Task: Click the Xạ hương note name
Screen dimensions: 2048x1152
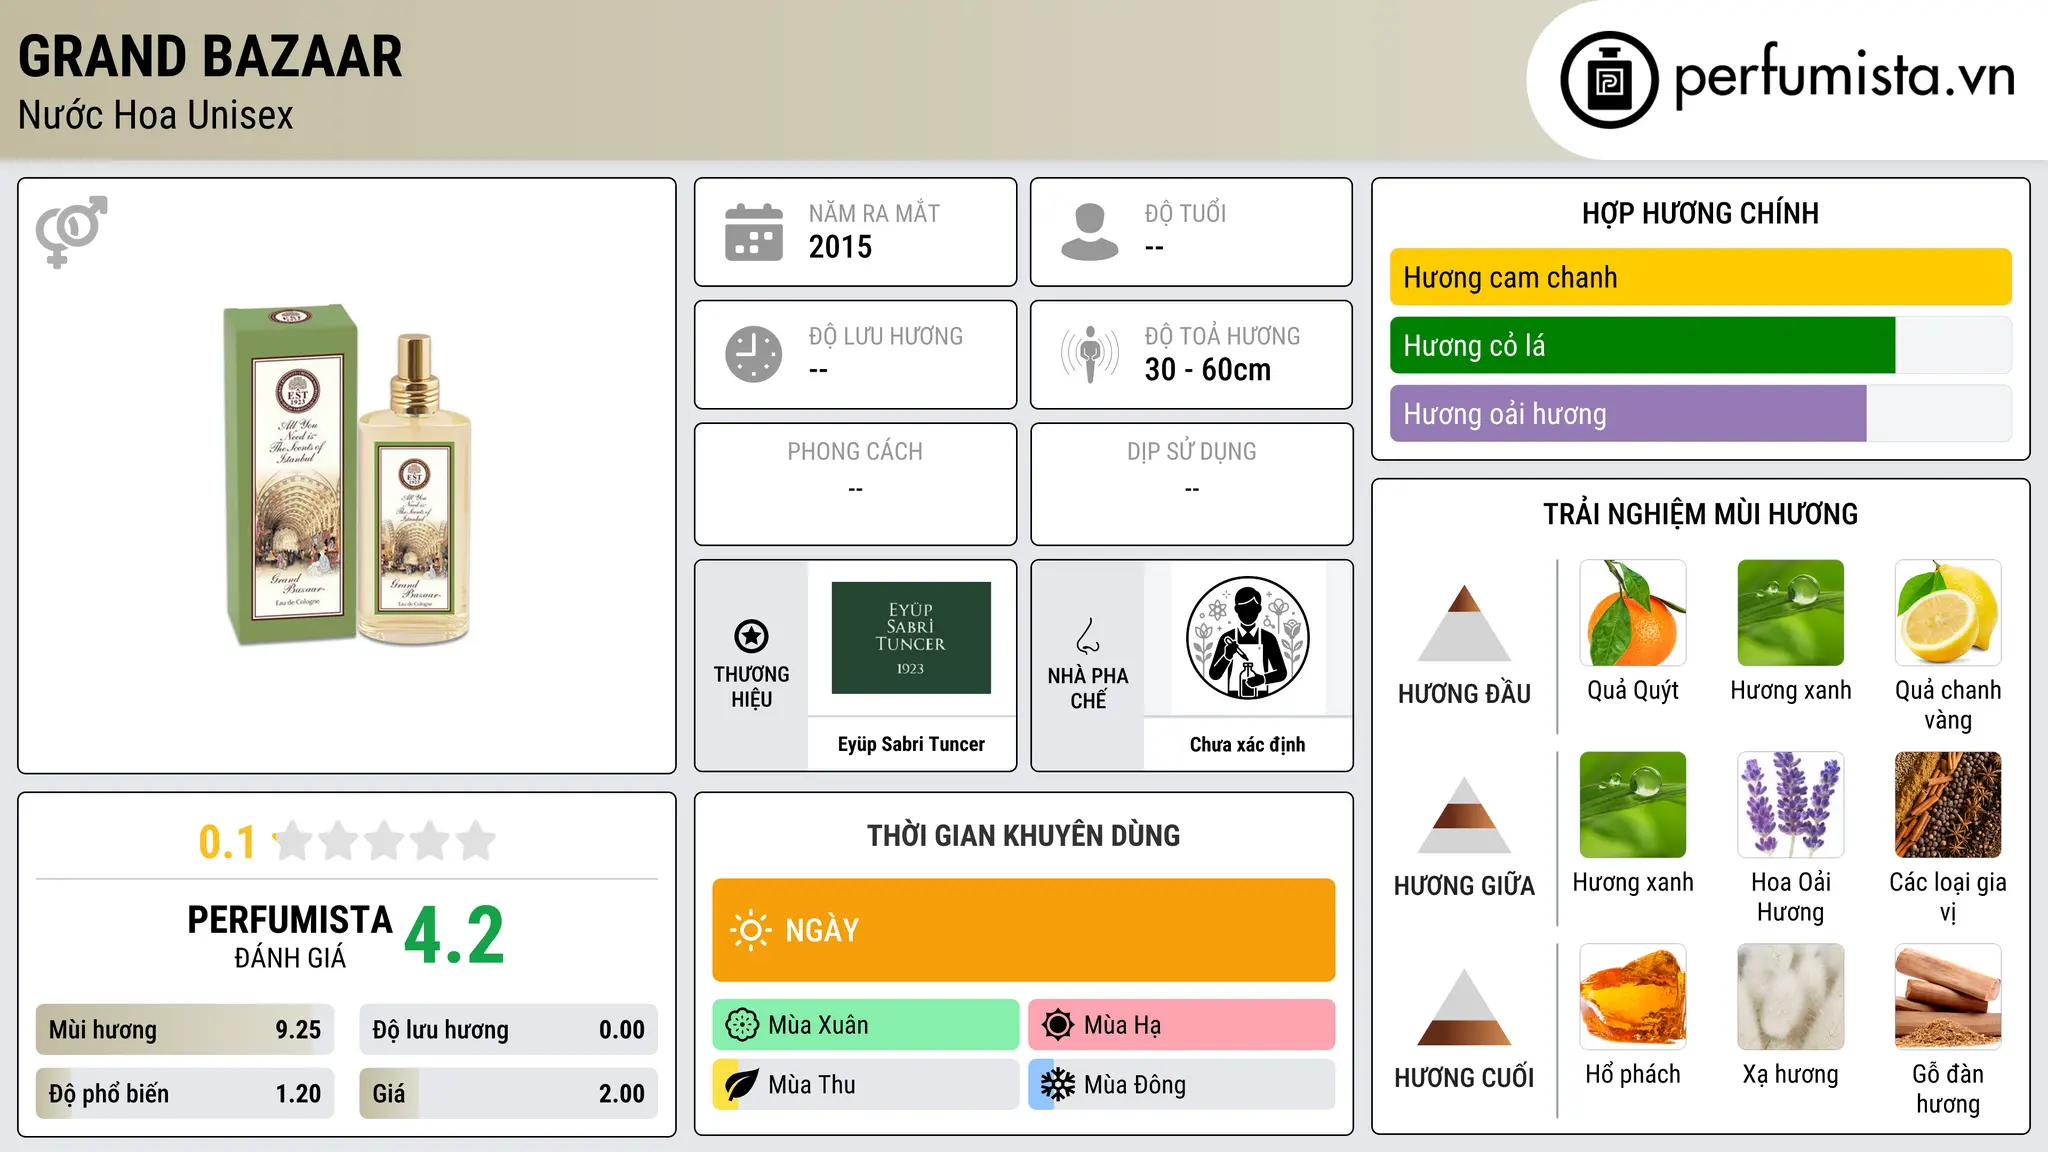Action: click(x=1790, y=1075)
